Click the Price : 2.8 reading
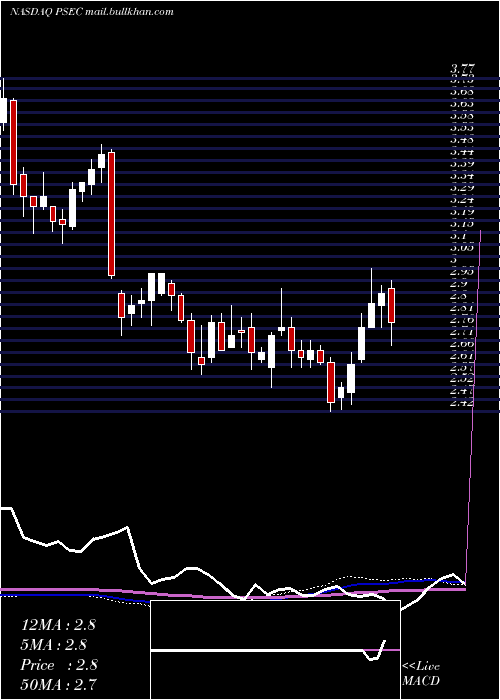 tap(58, 665)
